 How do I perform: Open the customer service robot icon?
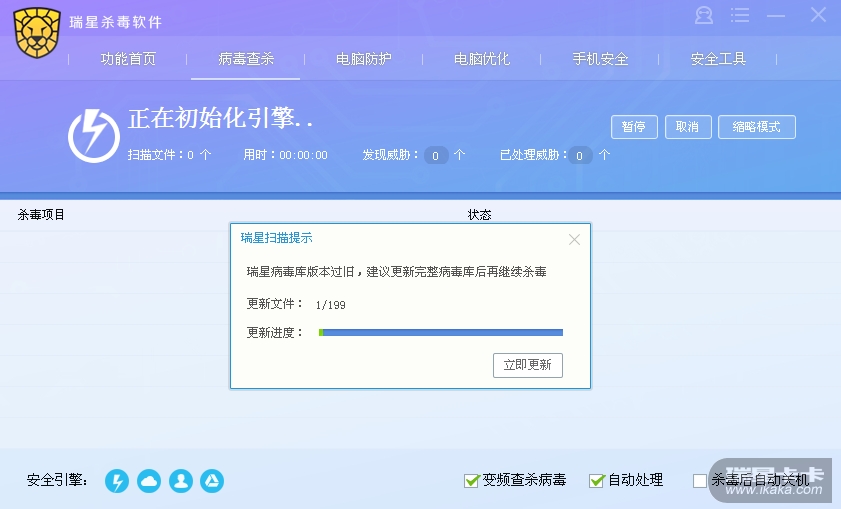pyautogui.click(x=704, y=16)
